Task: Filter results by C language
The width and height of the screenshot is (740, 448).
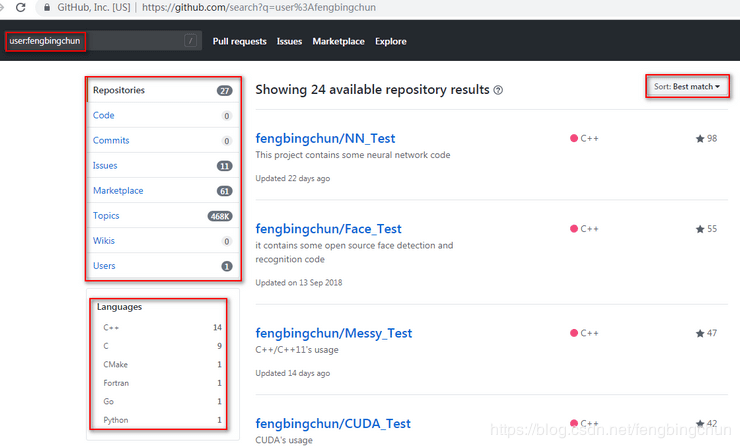Action: tap(162, 346)
